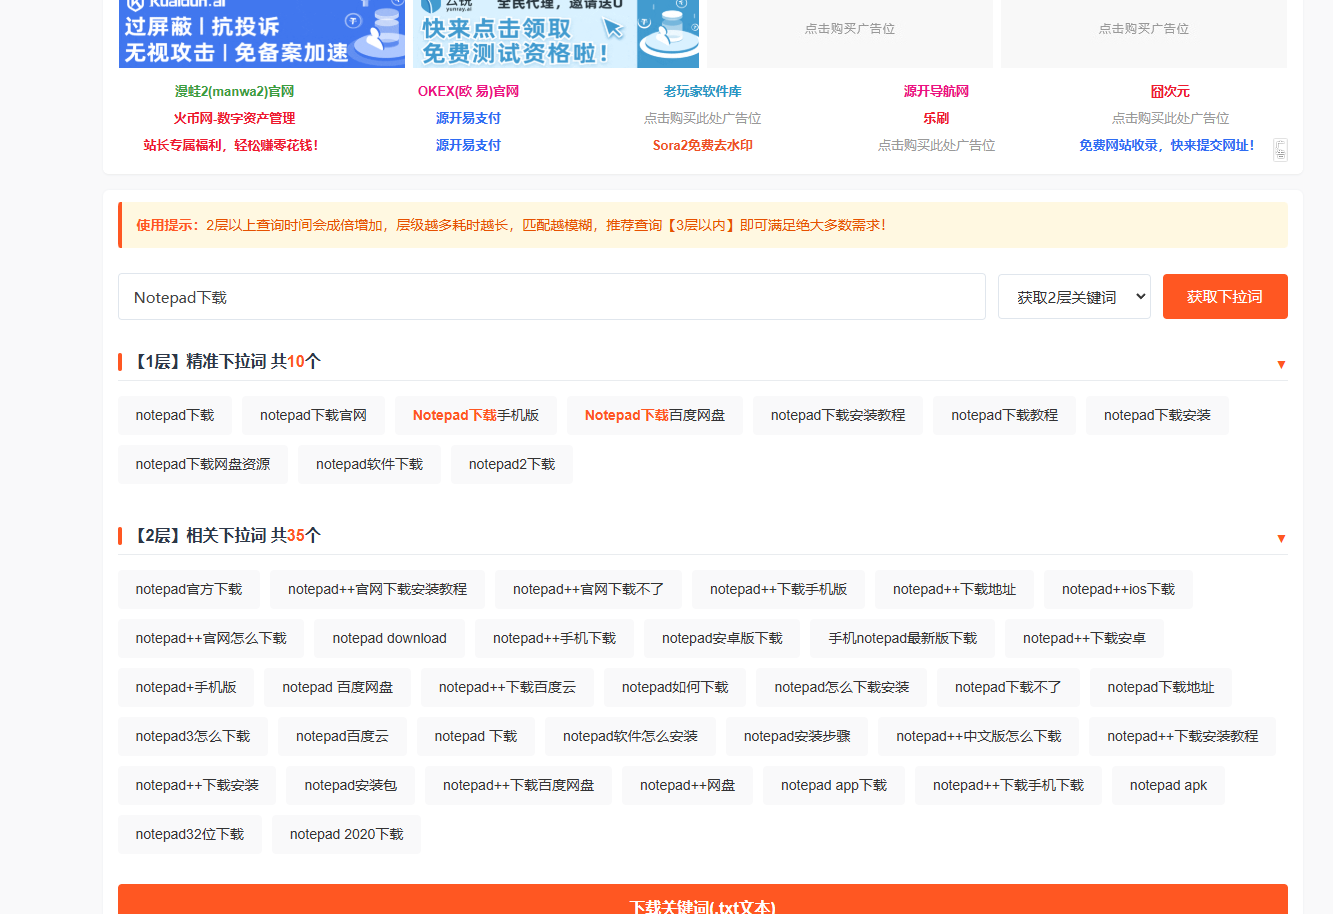Image resolution: width=1333 pixels, height=914 pixels.
Task: Pick the notepad++ios下载 keyword tag
Action: 1117,589
